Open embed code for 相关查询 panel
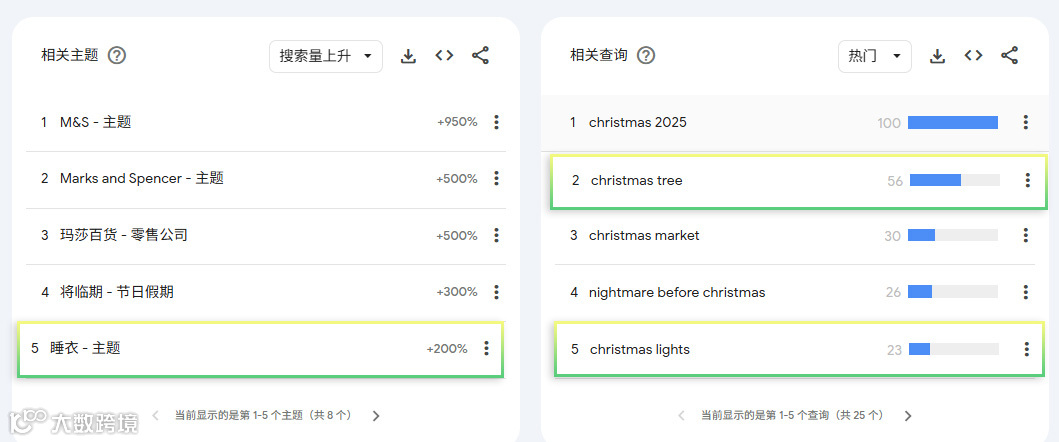Image resolution: width=1059 pixels, height=442 pixels. [x=973, y=55]
